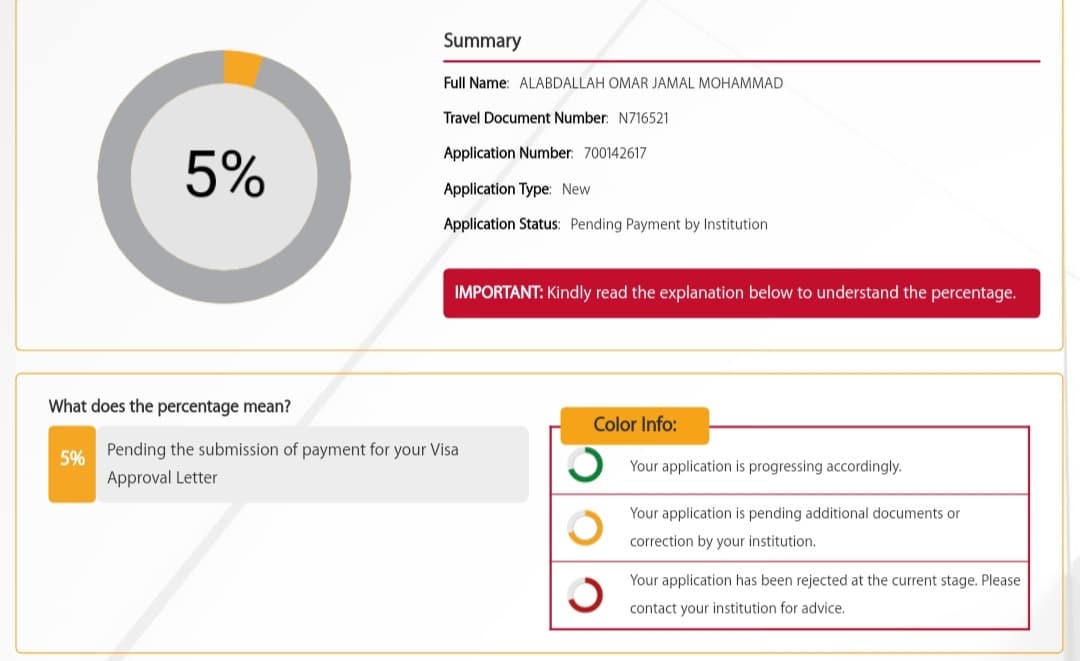The height and width of the screenshot is (661, 1080).
Task: Click 'Your application is progressing accordingly' text
Action: [x=765, y=466]
